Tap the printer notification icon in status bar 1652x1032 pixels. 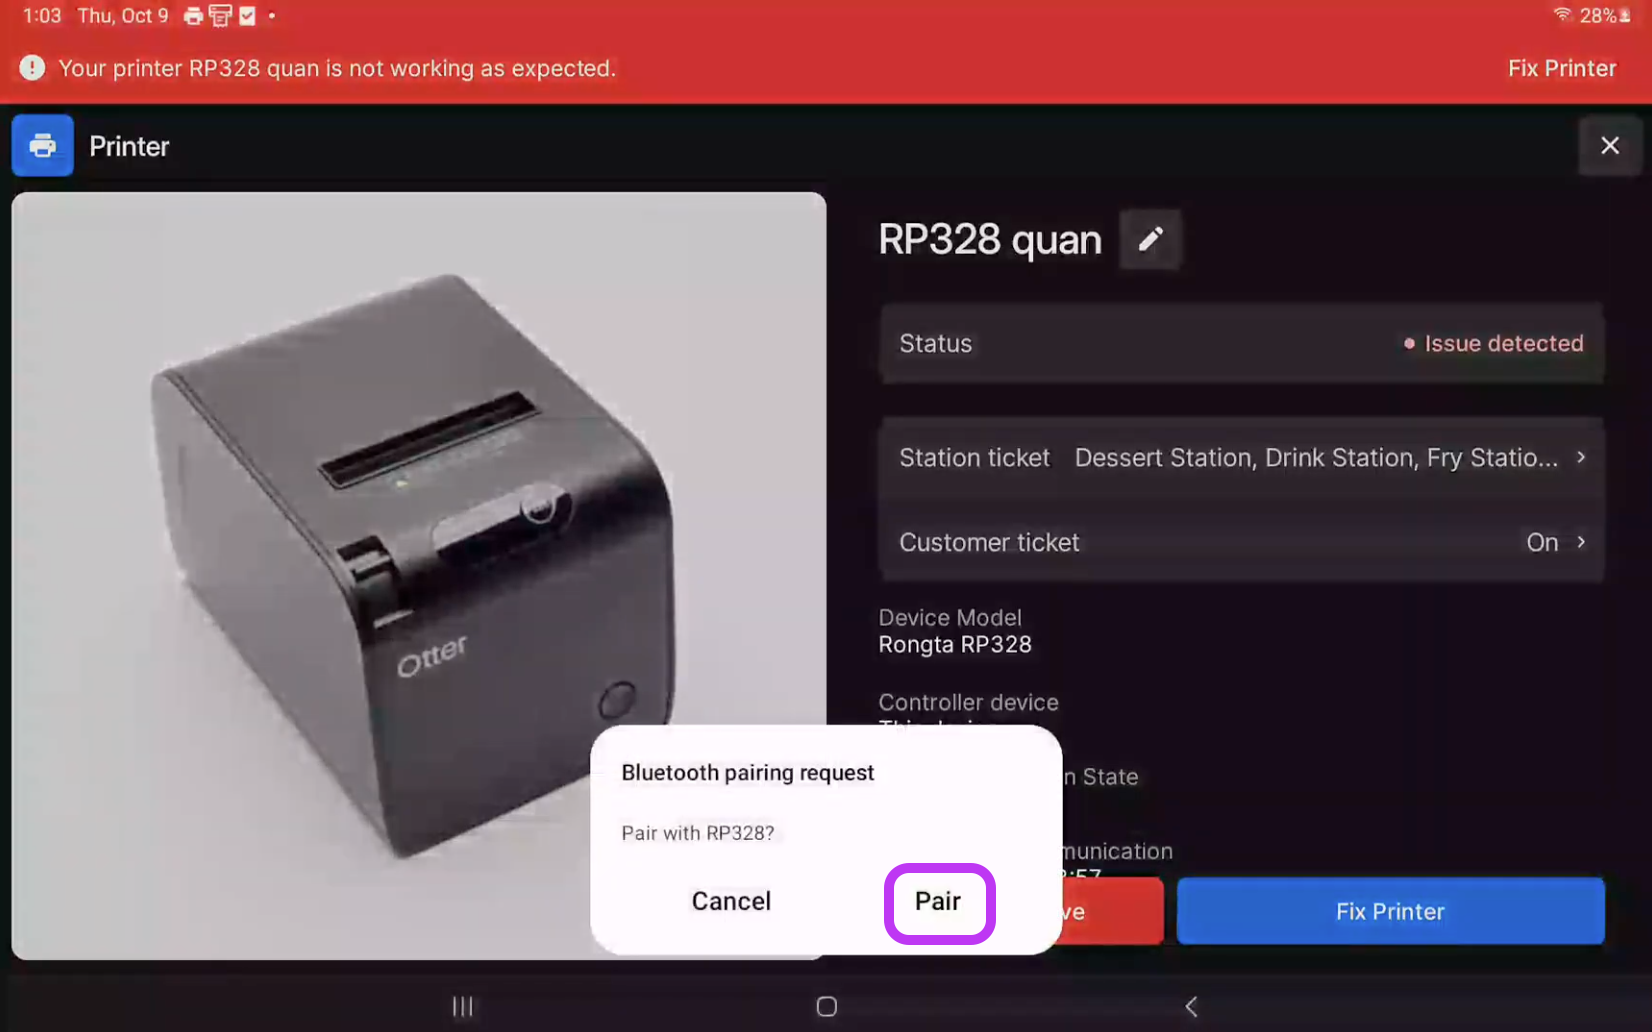point(193,16)
